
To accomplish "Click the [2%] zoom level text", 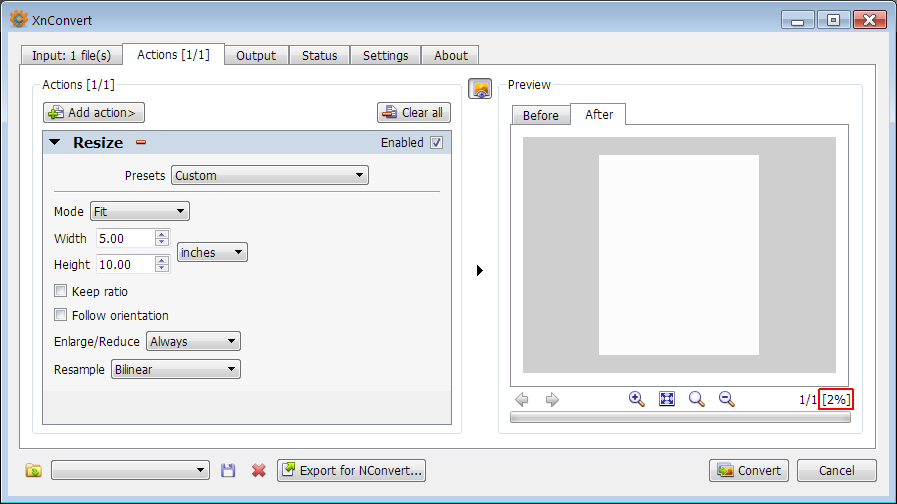I will tap(836, 399).
